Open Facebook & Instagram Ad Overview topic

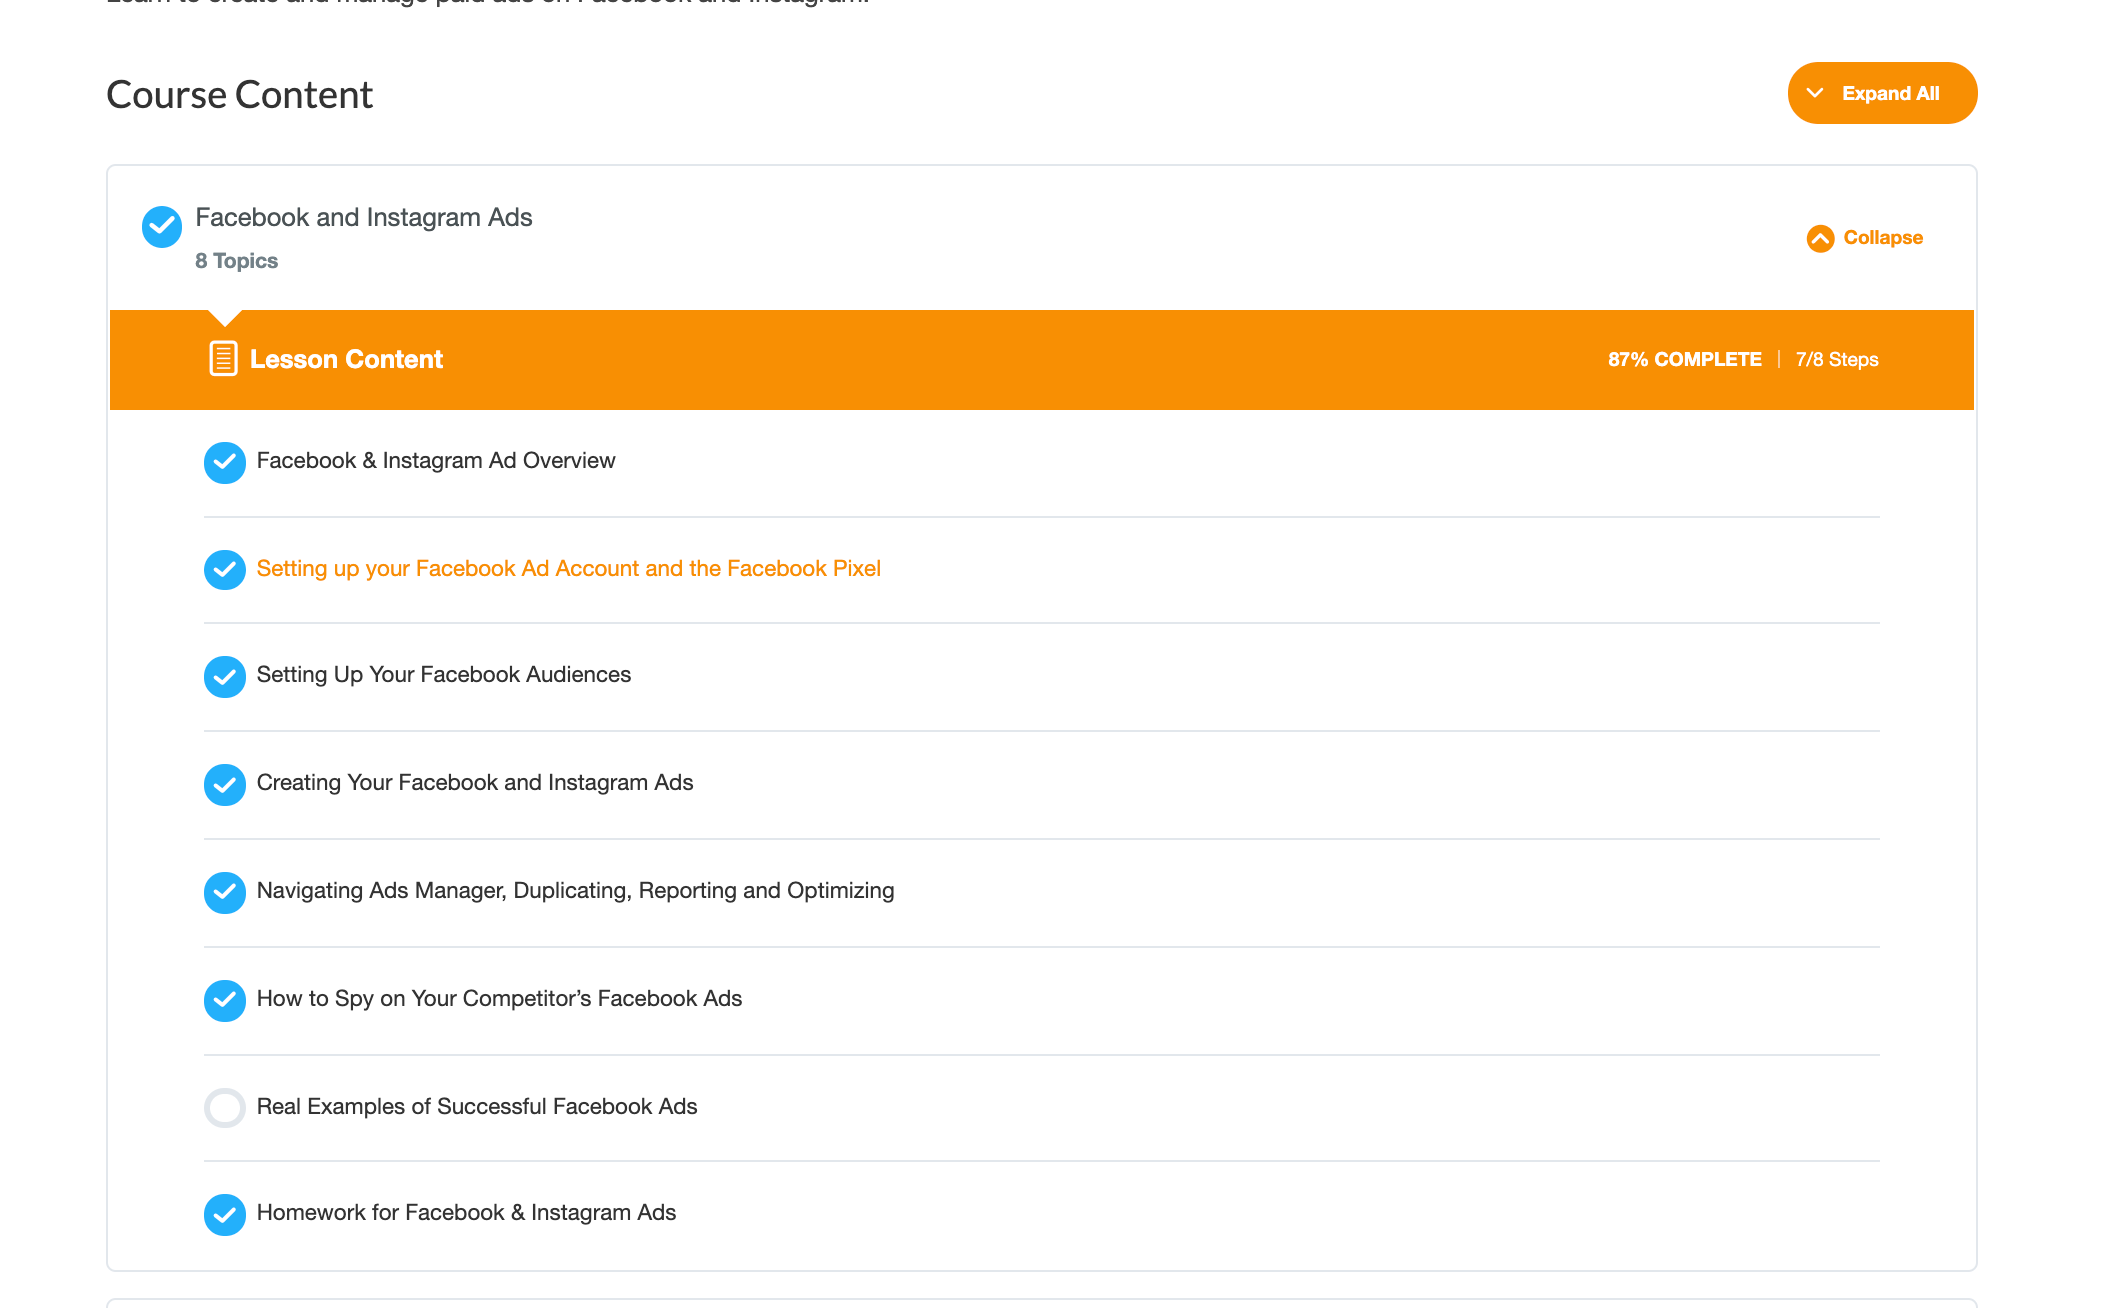(436, 461)
